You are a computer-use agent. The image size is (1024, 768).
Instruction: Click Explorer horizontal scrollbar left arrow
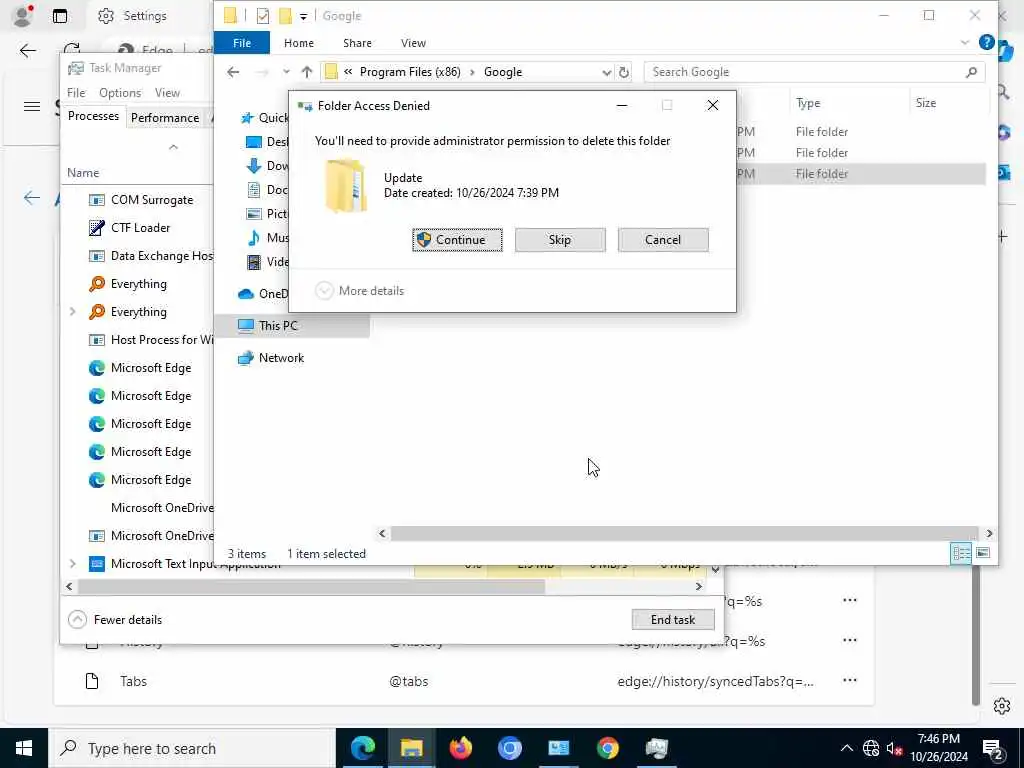pos(383,534)
